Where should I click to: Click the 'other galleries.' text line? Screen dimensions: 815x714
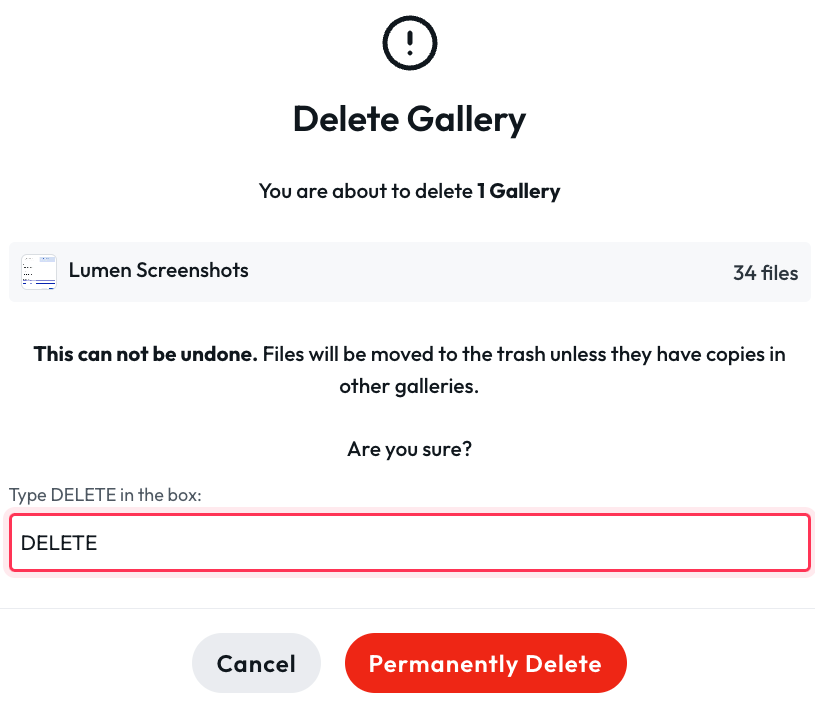click(409, 387)
